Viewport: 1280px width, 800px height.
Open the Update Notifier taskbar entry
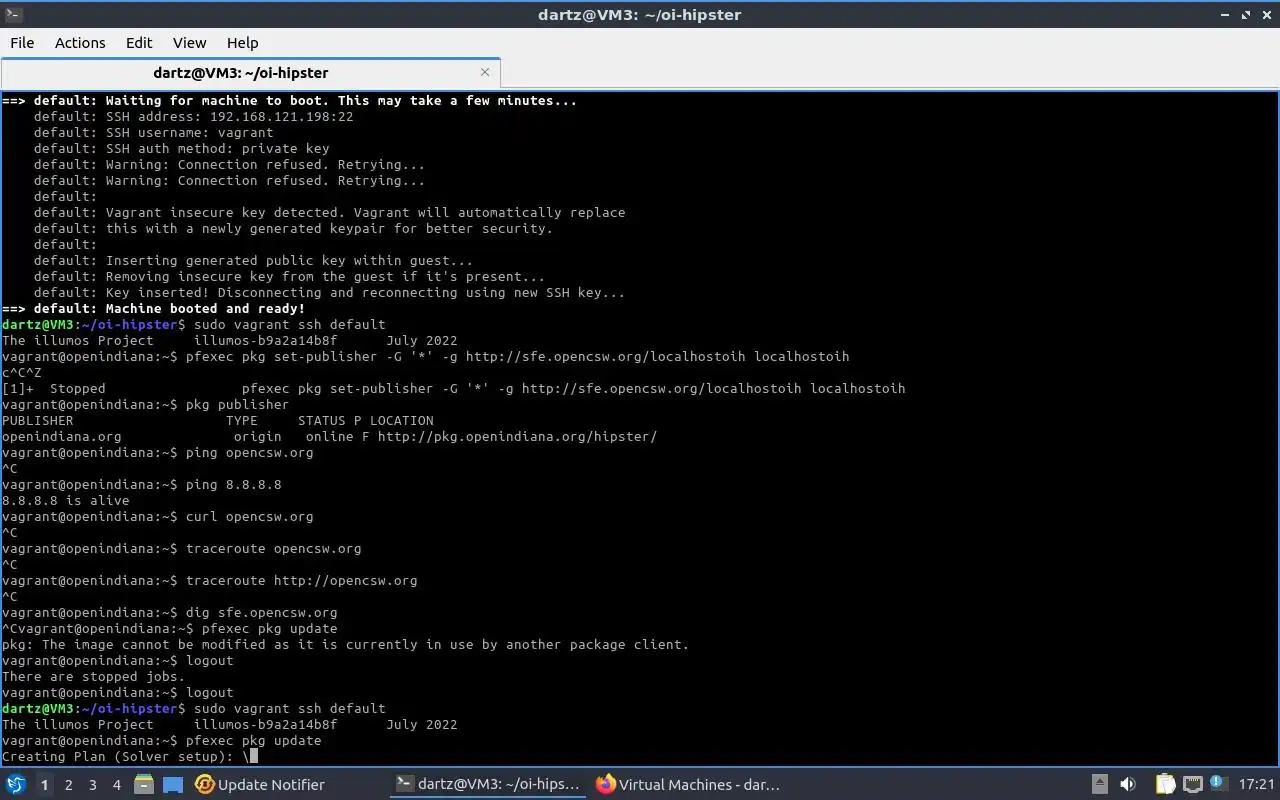pyautogui.click(x=260, y=785)
